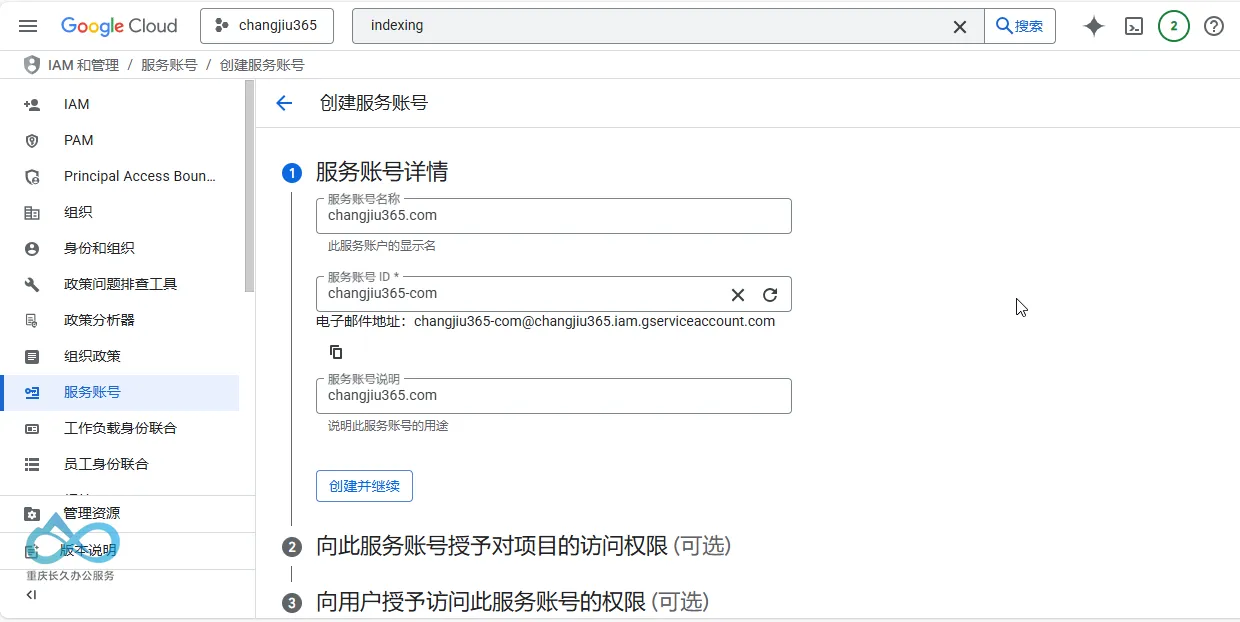This screenshot has height=622, width=1240.
Task: Click the 政策分析器 document-search icon
Action: click(x=32, y=321)
